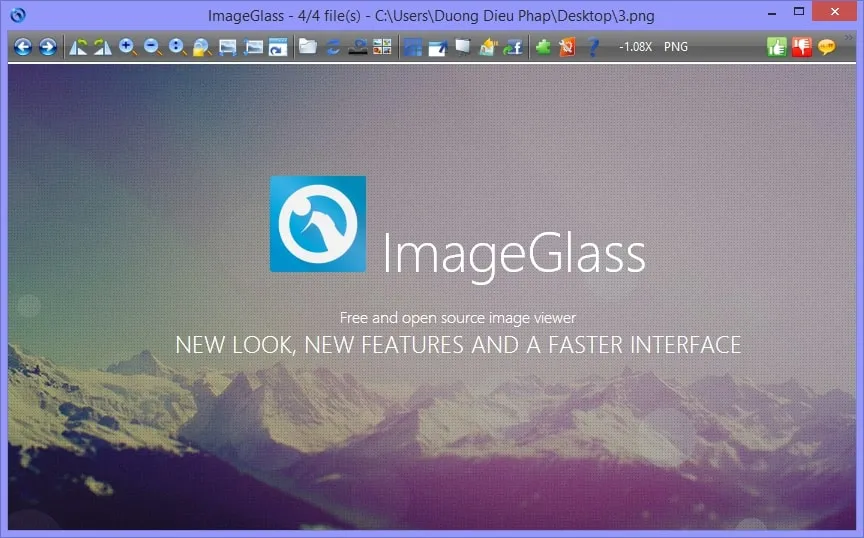Refresh the current image
The width and height of the screenshot is (864, 538).
[333, 47]
